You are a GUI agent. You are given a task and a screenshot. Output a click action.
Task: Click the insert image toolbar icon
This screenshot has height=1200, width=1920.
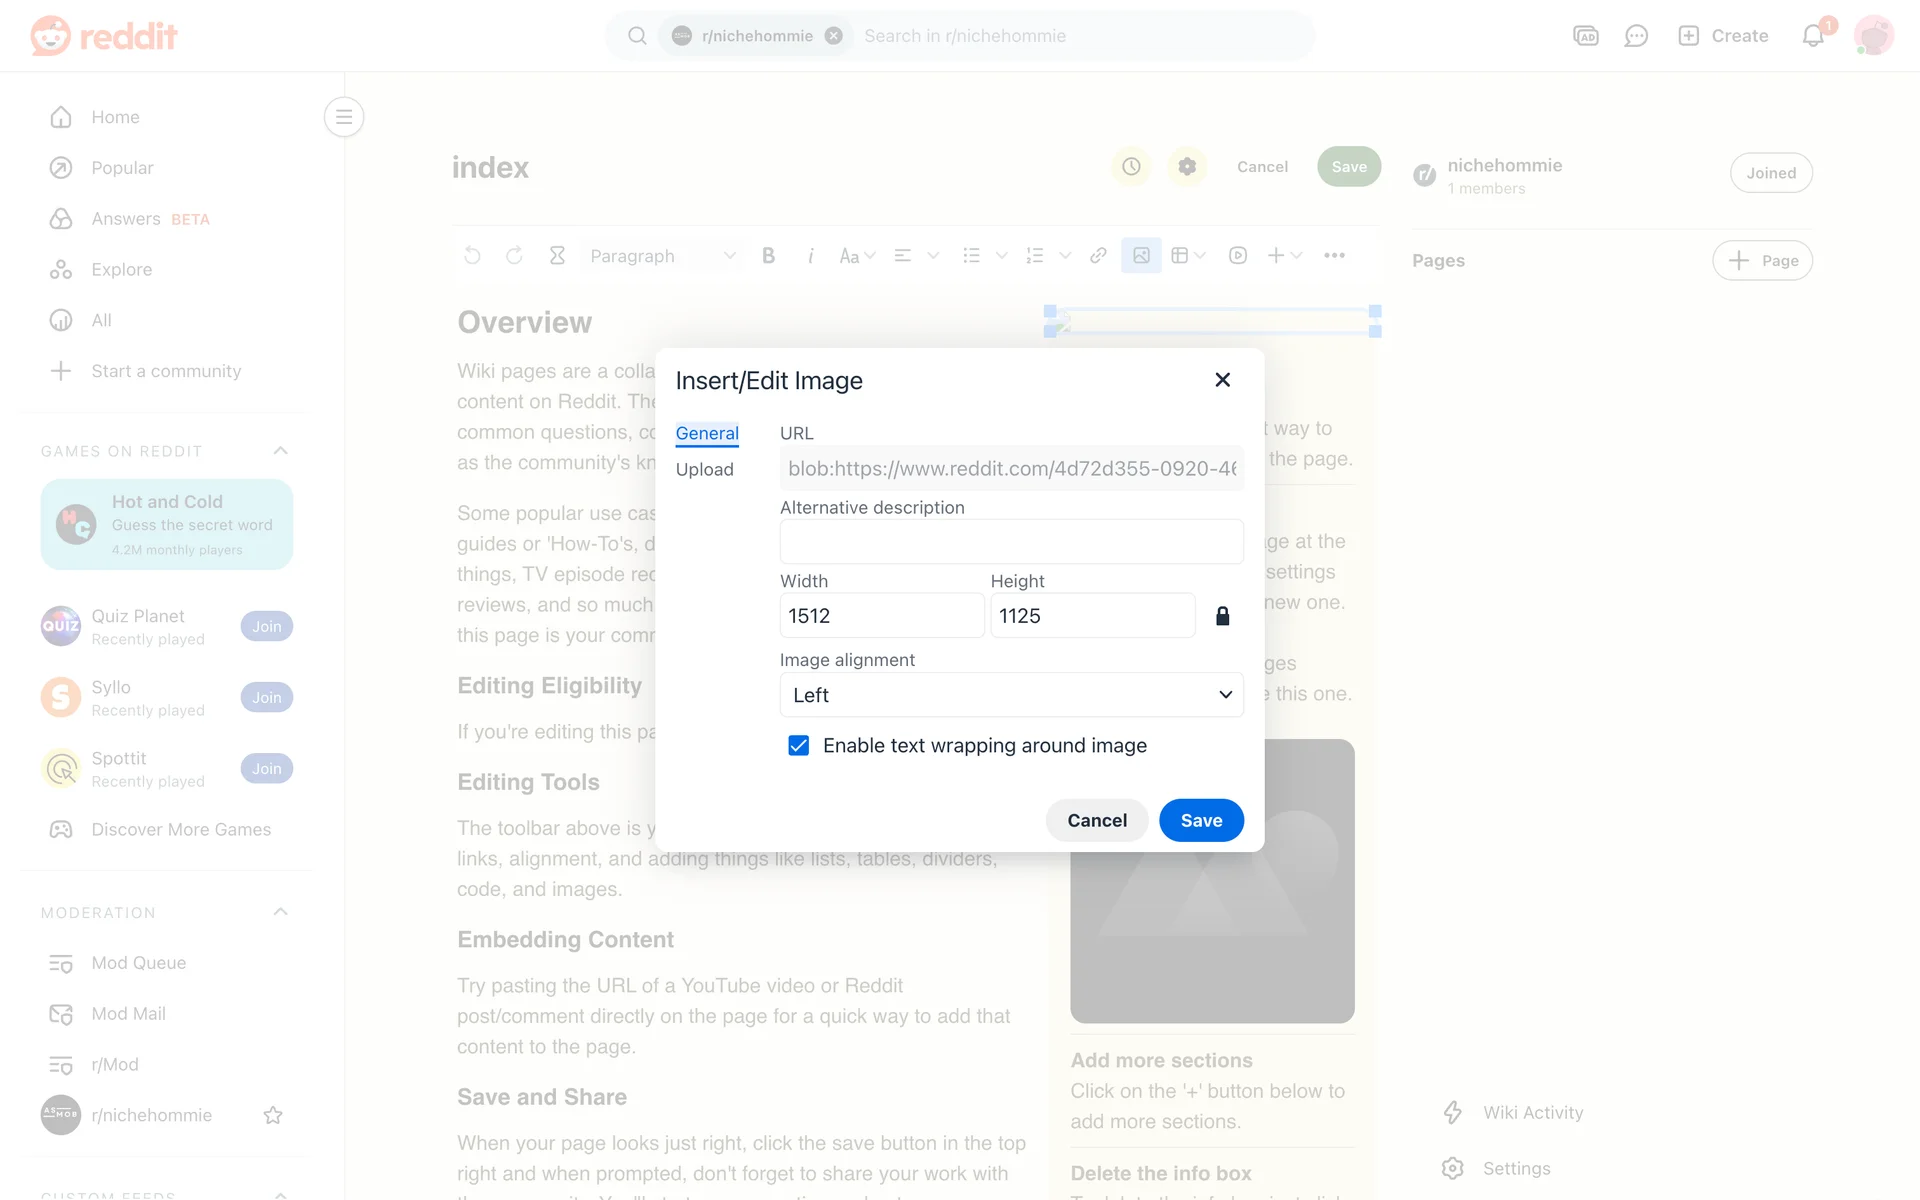(1141, 256)
